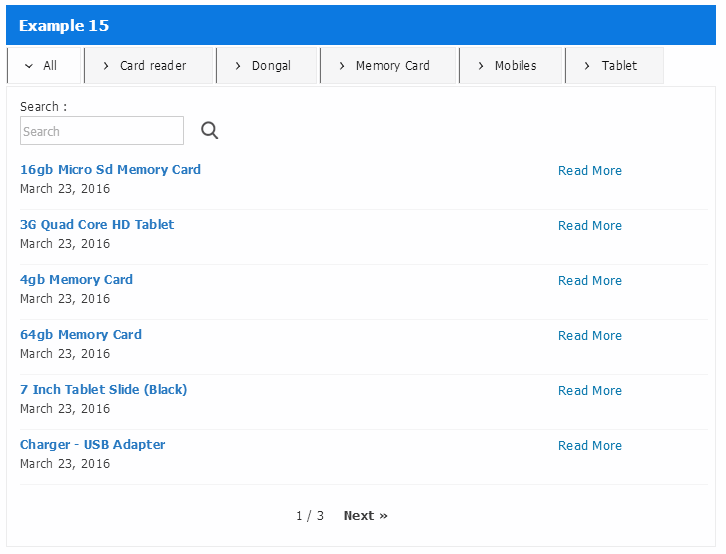This screenshot has width=726, height=554.
Task: Open the 64gb Memory Card link
Action: click(81, 335)
